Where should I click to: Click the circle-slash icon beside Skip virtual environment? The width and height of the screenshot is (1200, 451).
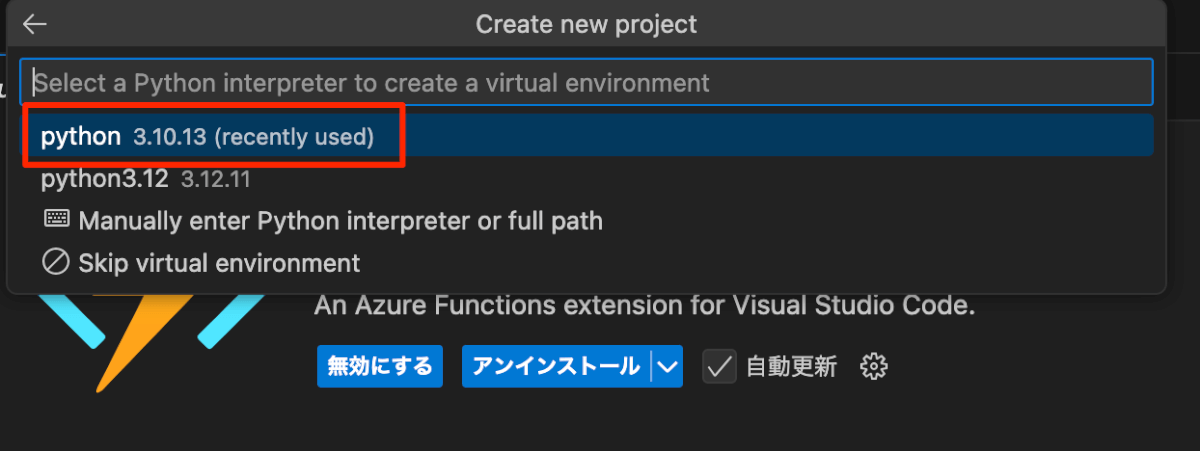[x=56, y=263]
